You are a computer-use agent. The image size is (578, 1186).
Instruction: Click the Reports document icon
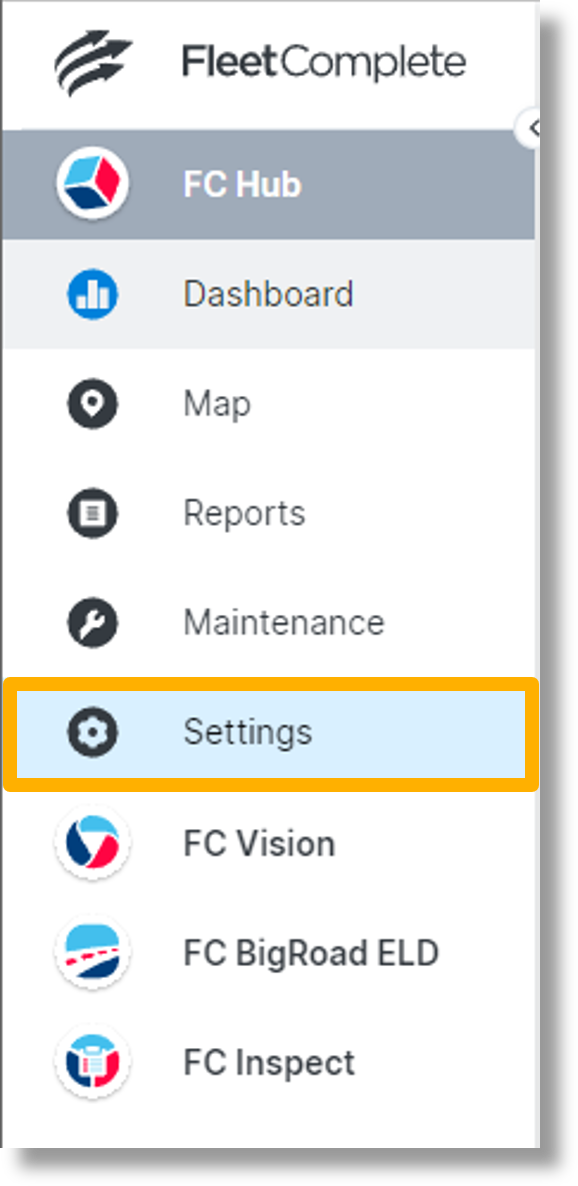91,513
